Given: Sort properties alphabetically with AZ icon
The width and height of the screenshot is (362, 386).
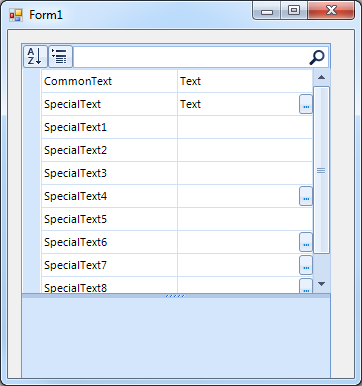Looking at the screenshot, I should click(35, 56).
